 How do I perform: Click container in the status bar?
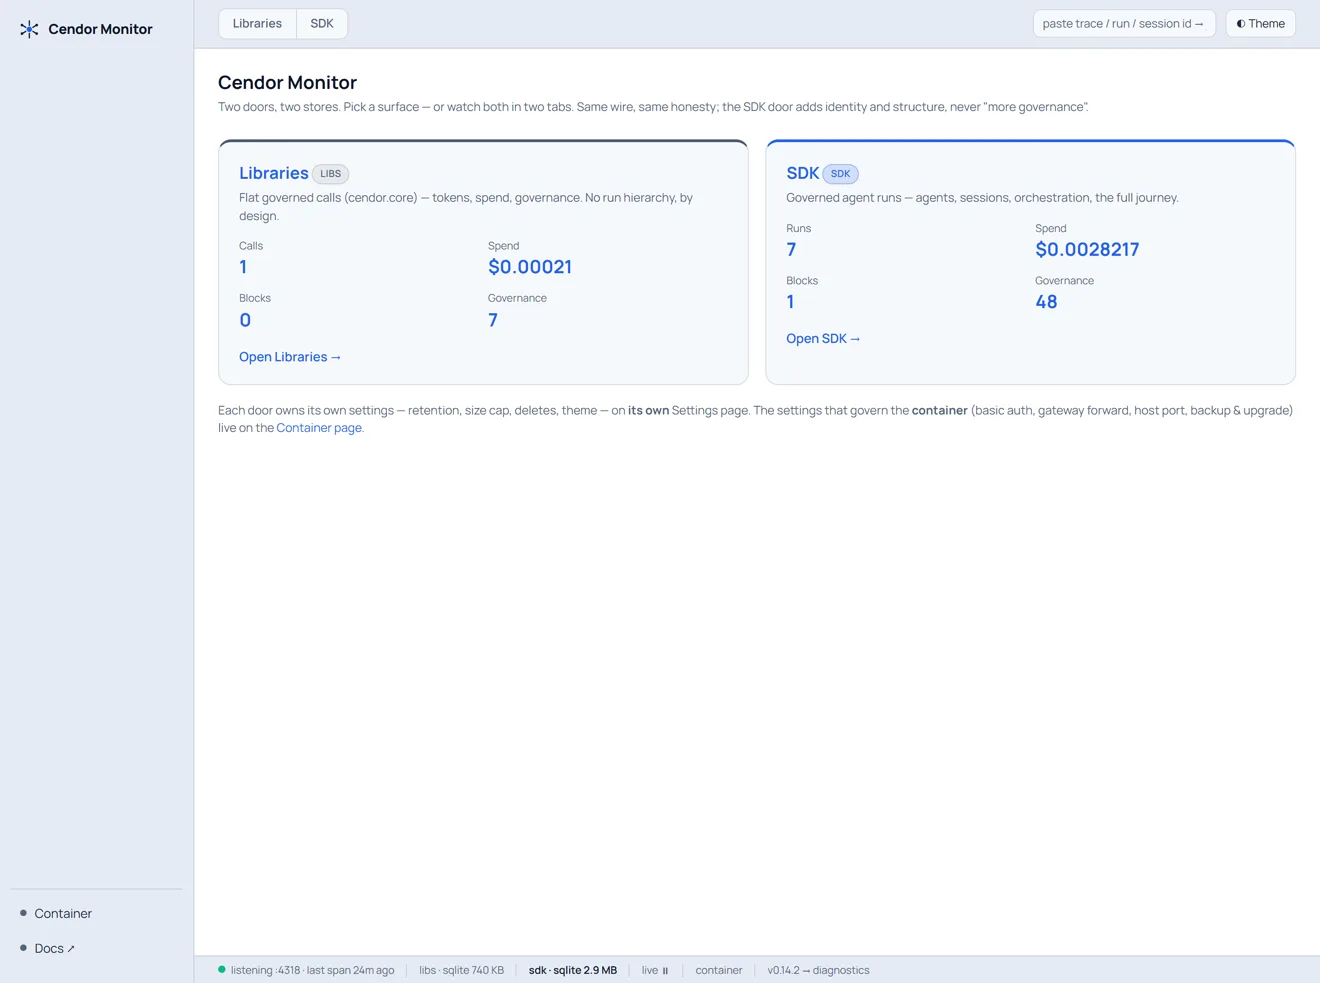pyautogui.click(x=719, y=970)
